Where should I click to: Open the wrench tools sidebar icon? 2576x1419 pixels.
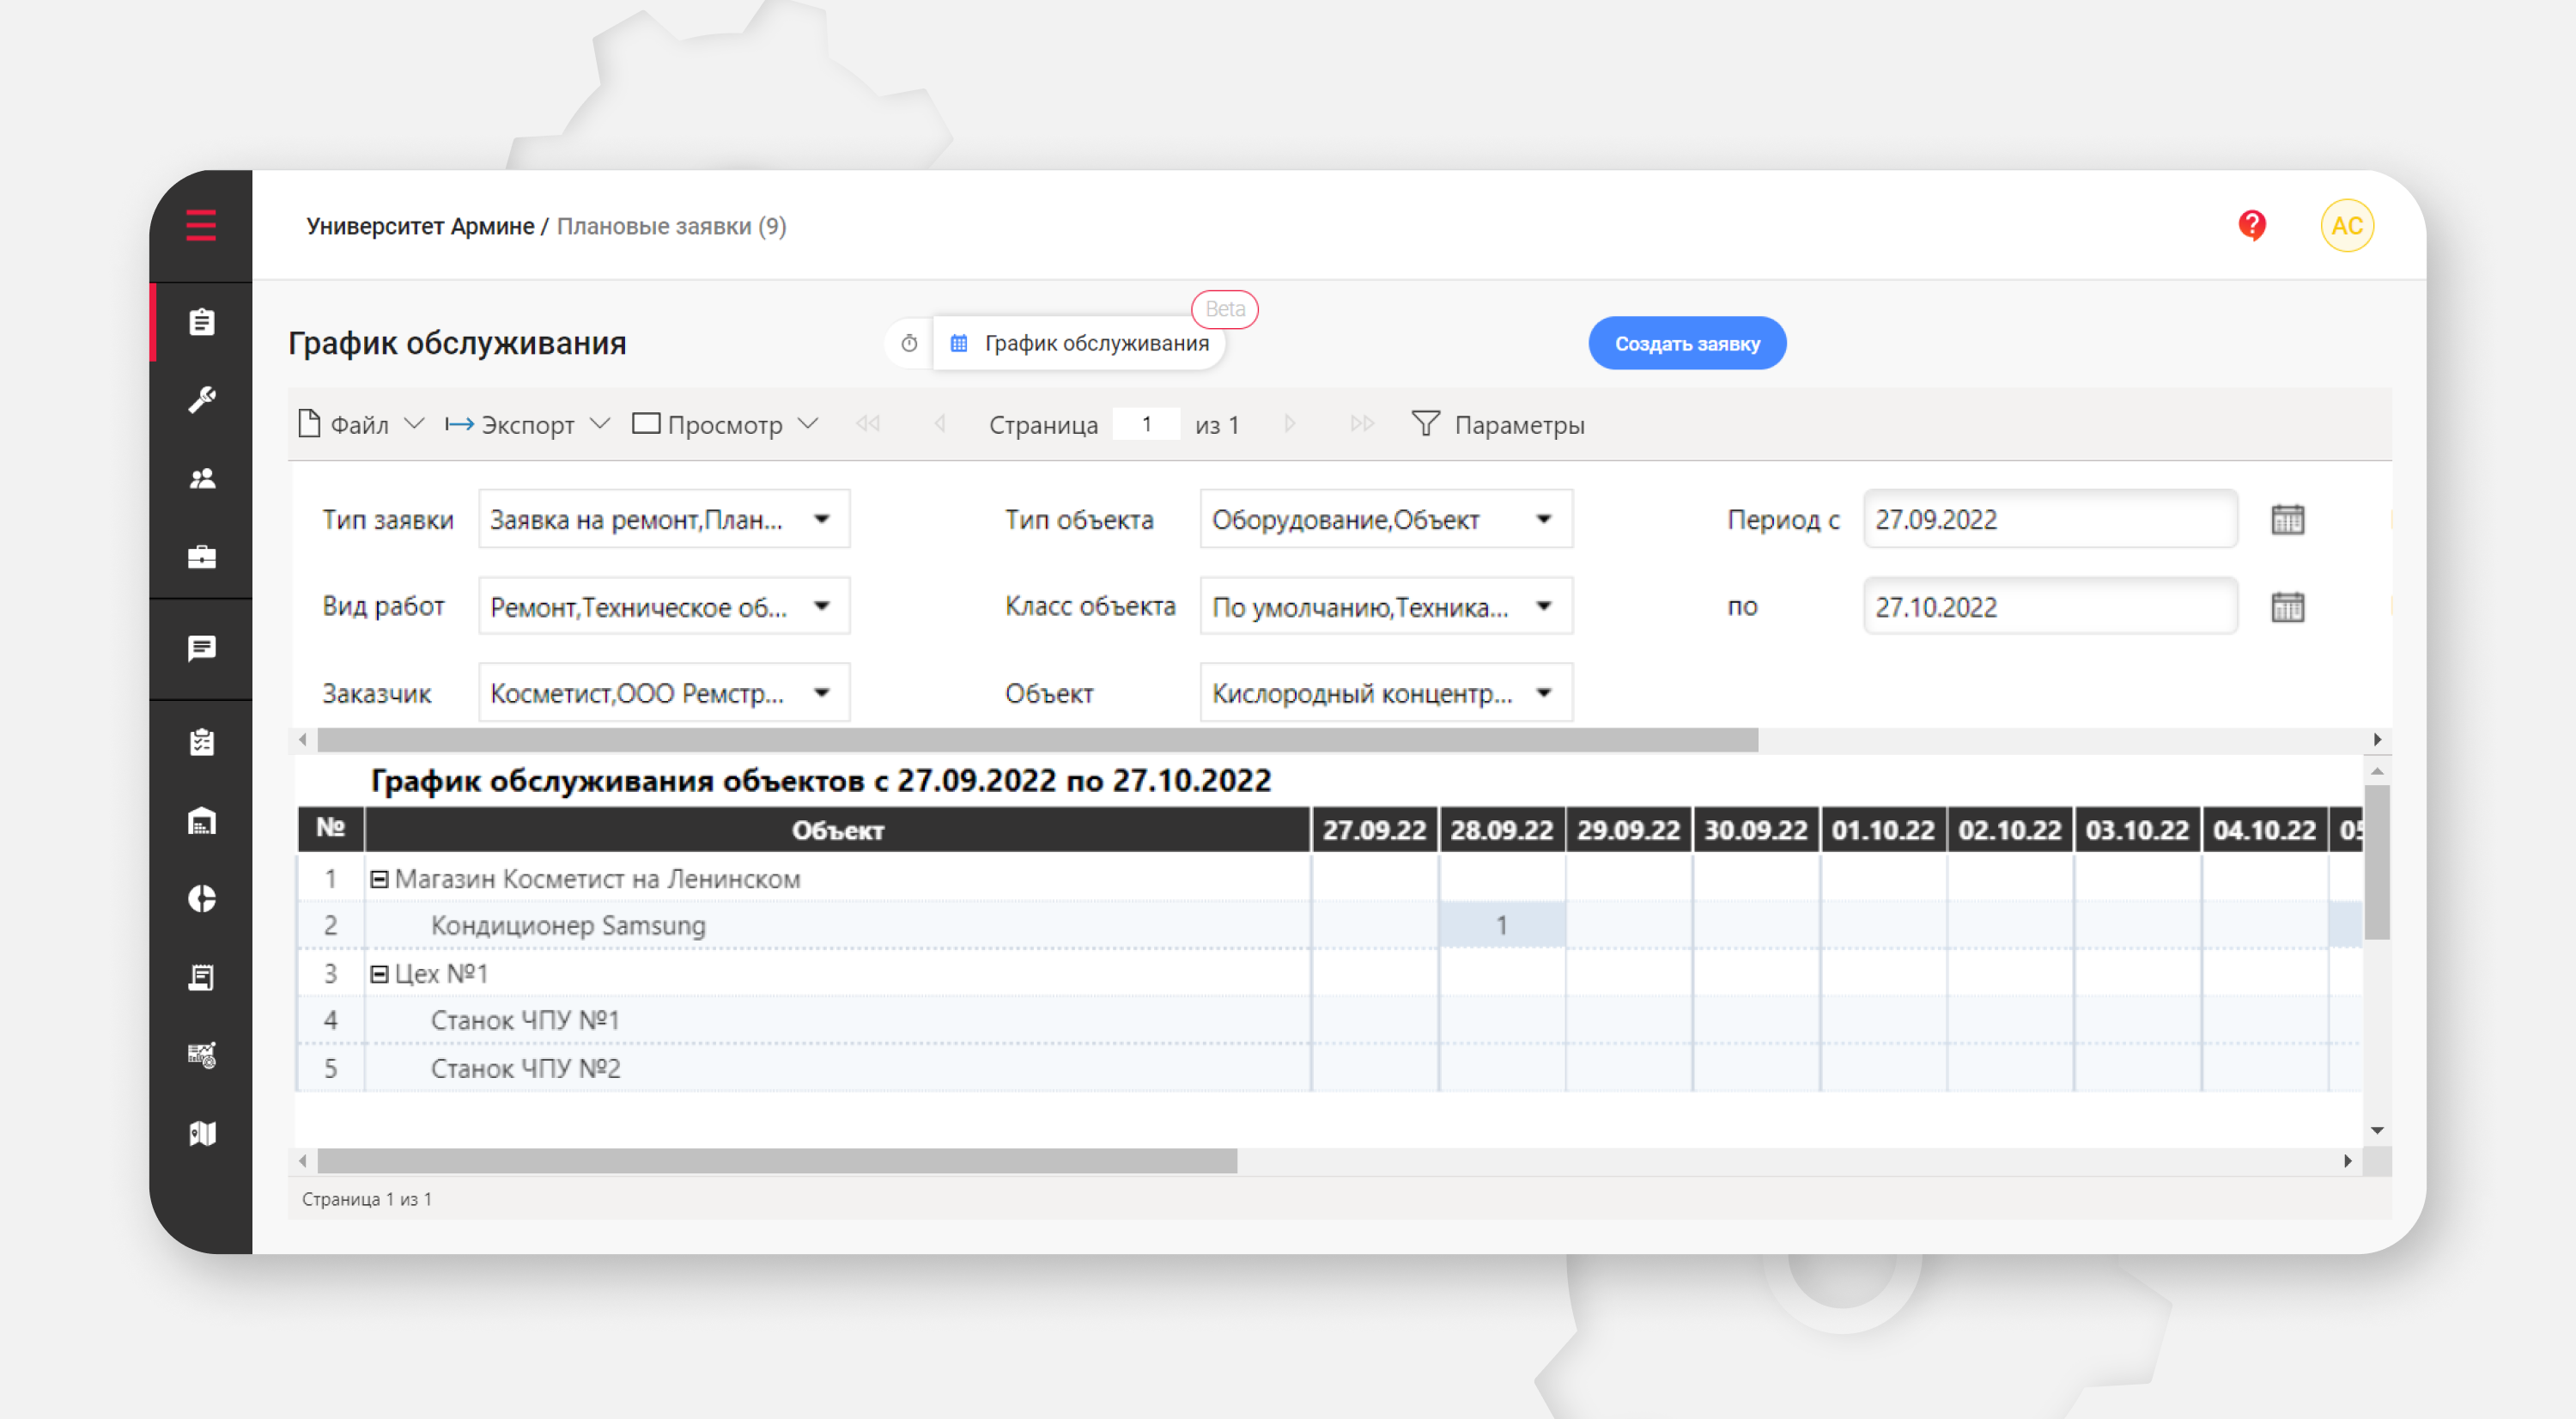tap(202, 400)
